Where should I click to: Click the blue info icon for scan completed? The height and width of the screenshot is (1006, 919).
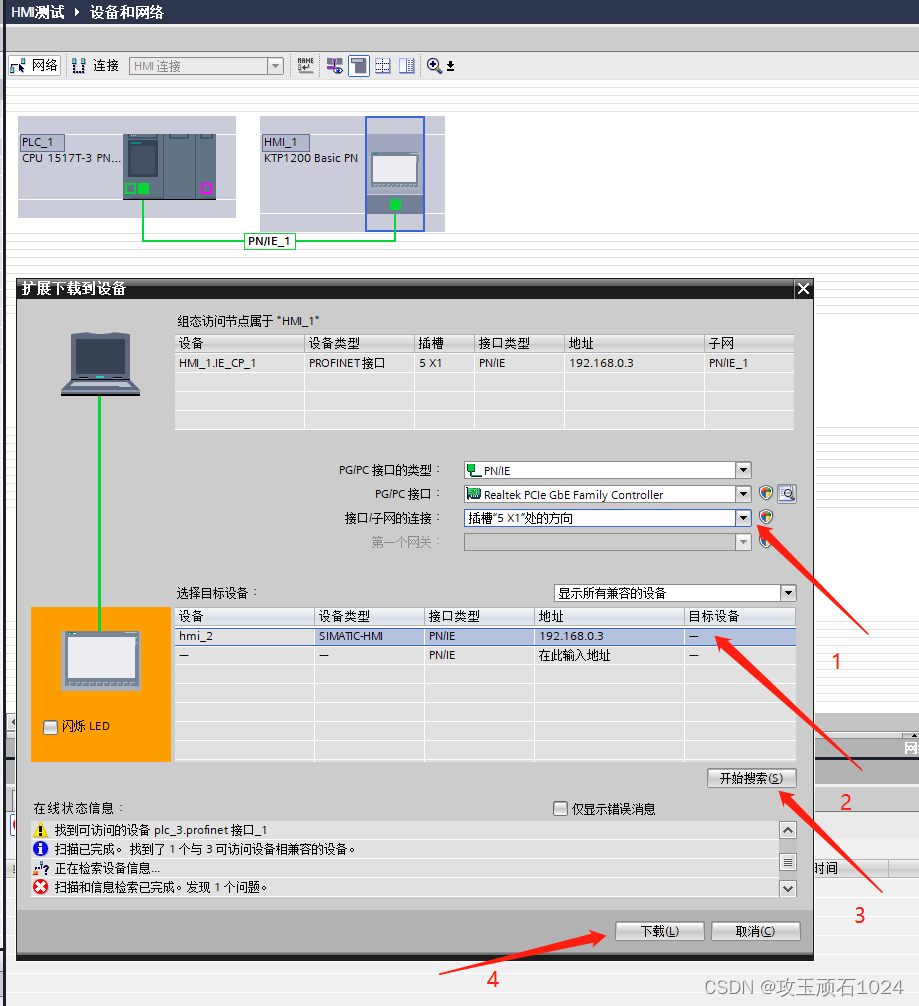point(40,849)
